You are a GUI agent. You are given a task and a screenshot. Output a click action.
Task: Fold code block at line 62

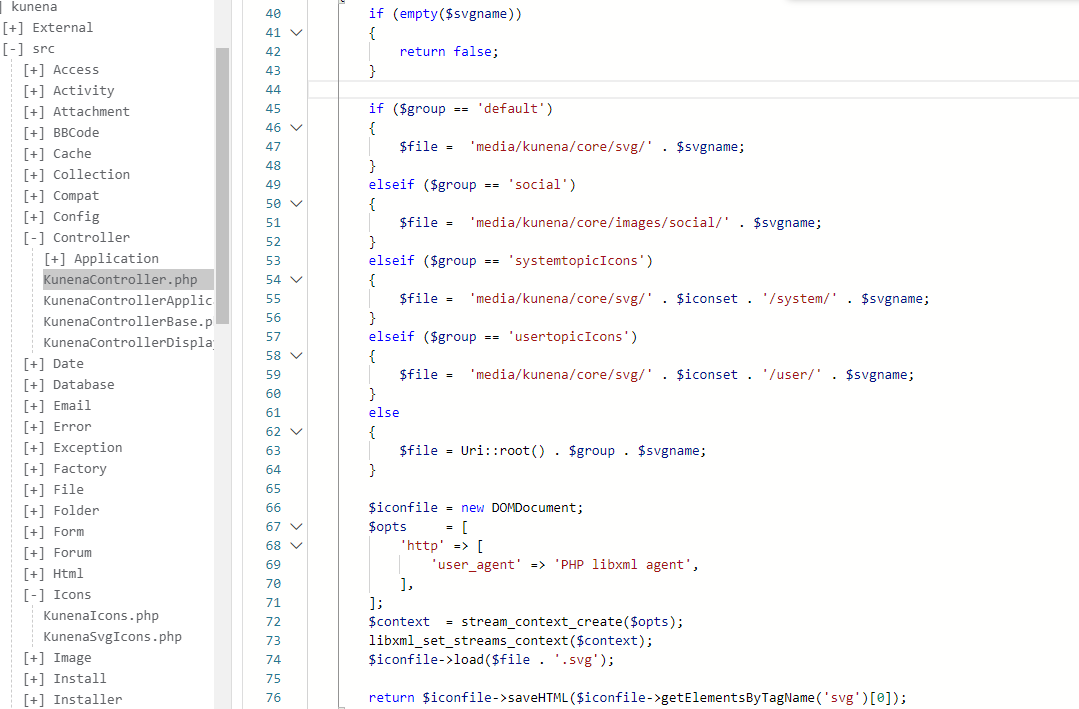297,432
